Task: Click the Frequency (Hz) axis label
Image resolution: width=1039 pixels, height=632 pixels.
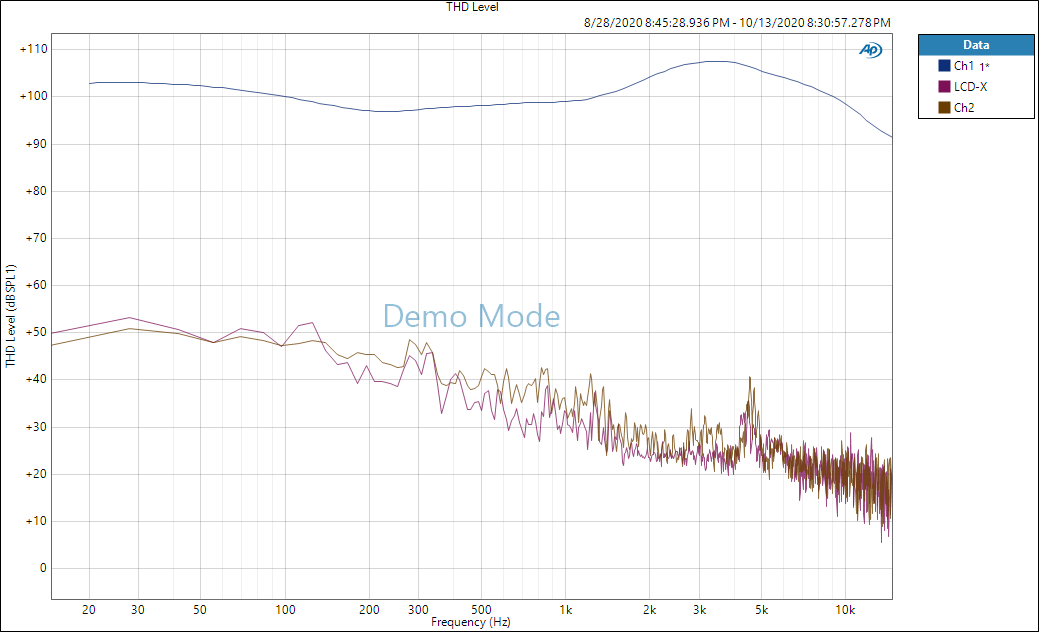Action: pos(470,622)
